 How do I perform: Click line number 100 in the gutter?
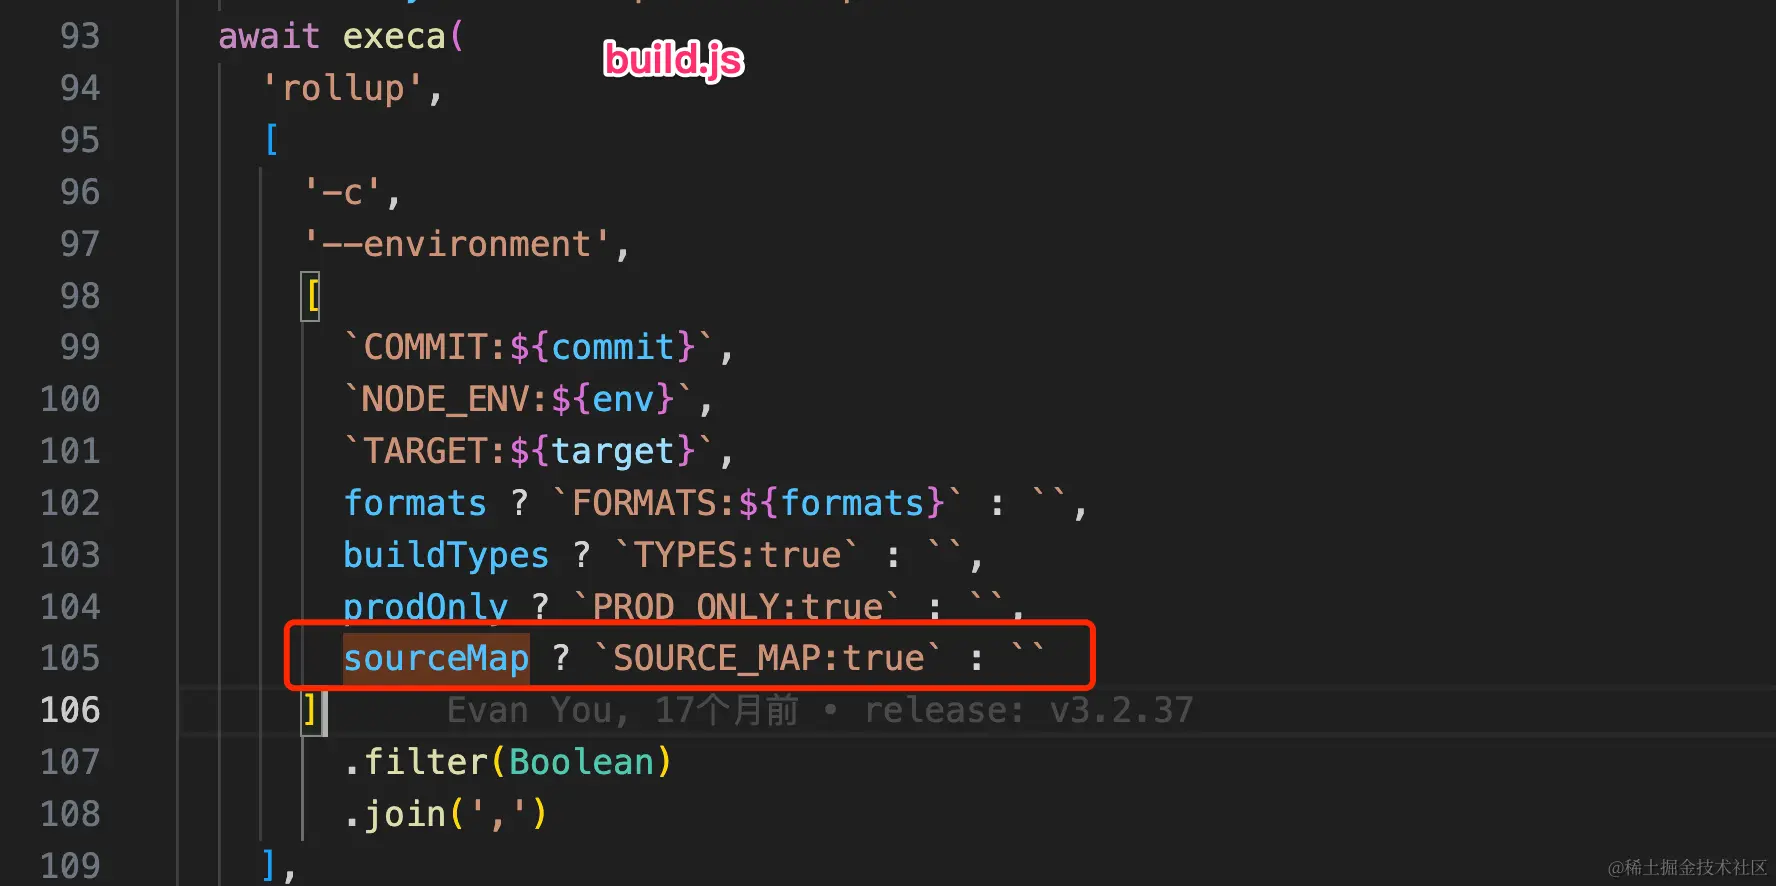[70, 399]
